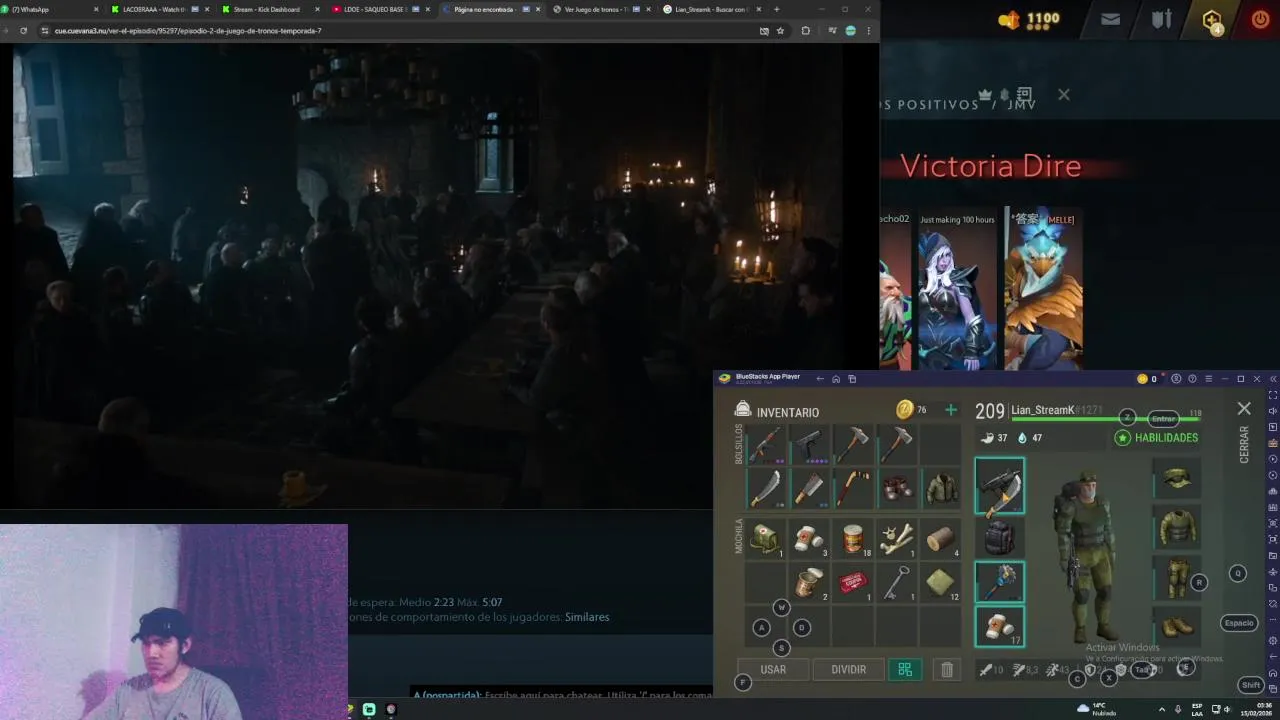
Task: Click the Dota Plus hexagon badge
Action: click(1212, 20)
